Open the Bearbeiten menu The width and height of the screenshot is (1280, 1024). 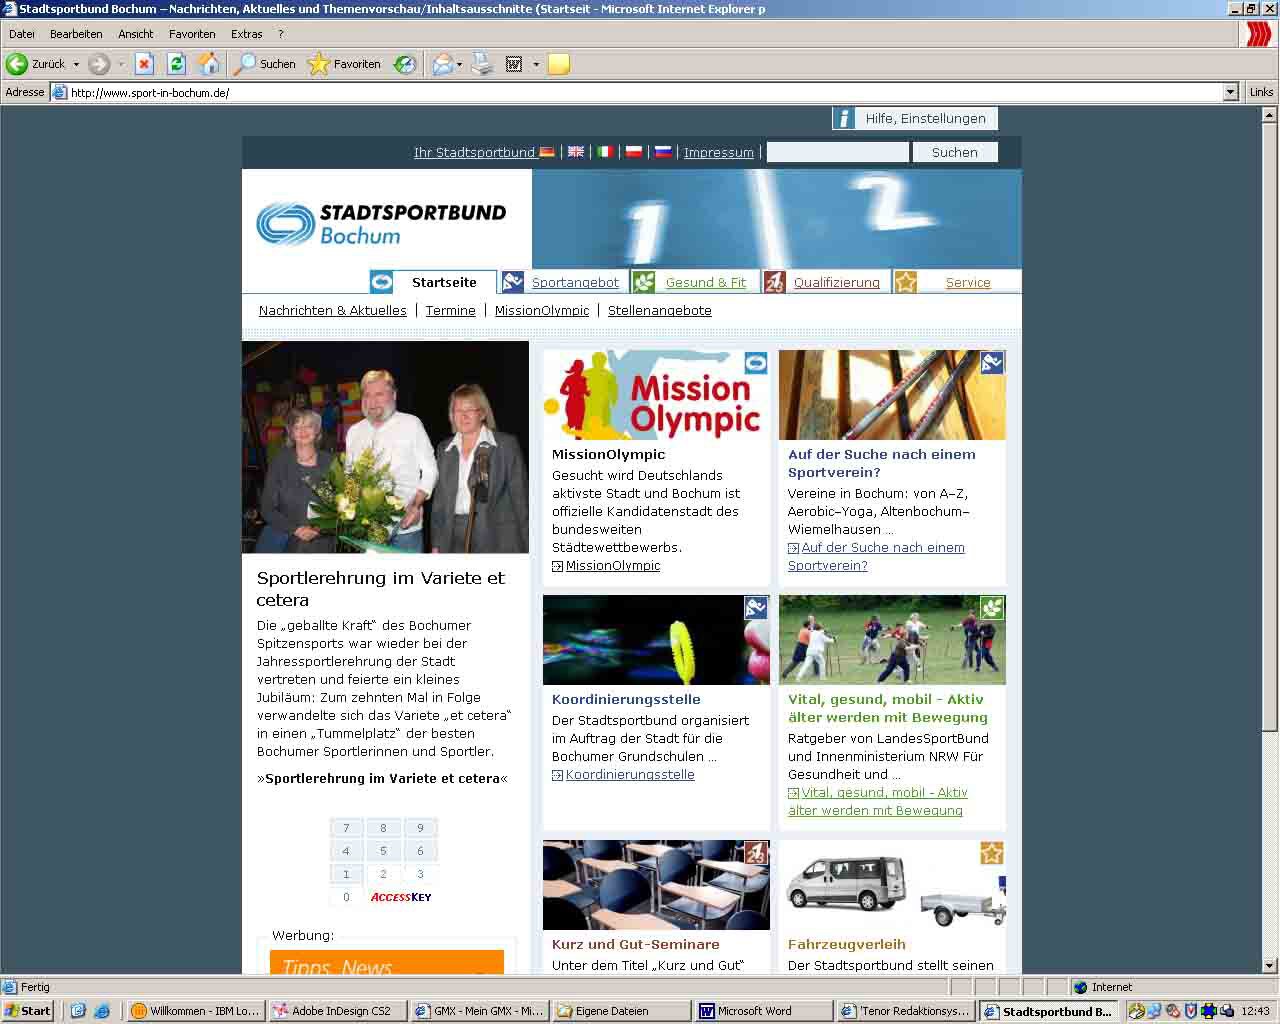pos(76,34)
